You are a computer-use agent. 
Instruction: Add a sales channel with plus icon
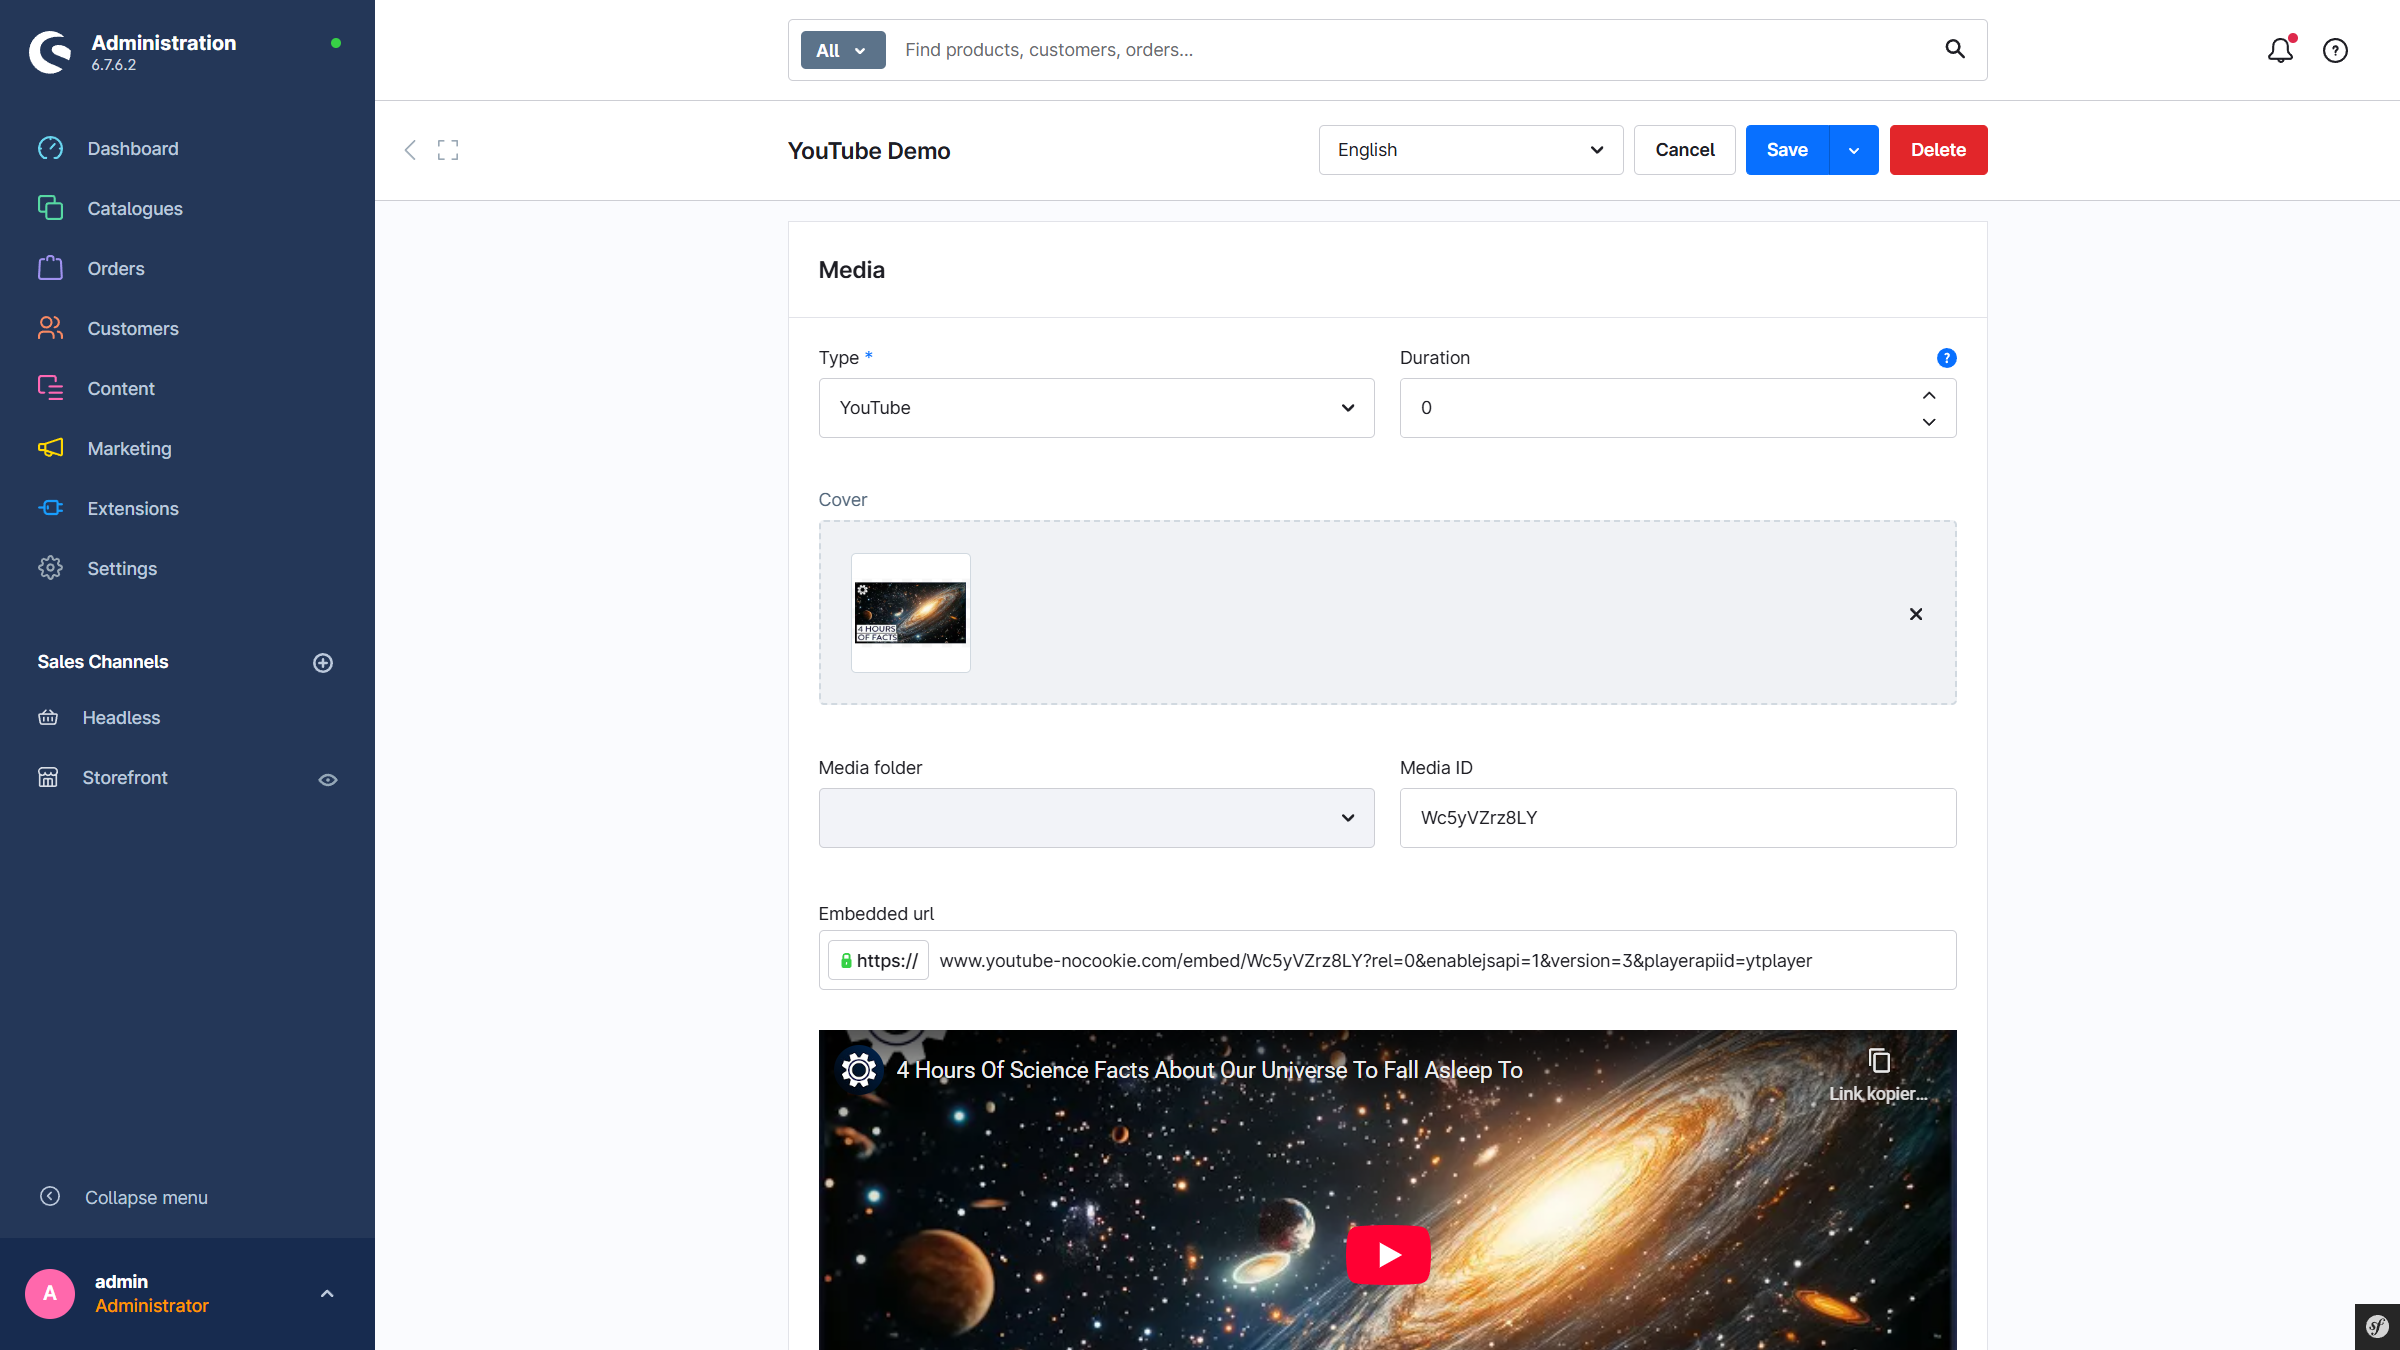[x=323, y=663]
